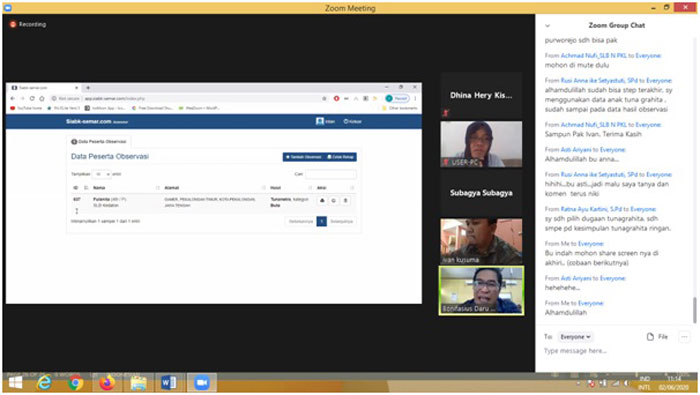Screen dimensions: 700x395
Task: Click last action icon in Fulanita row
Action: [x=345, y=201]
